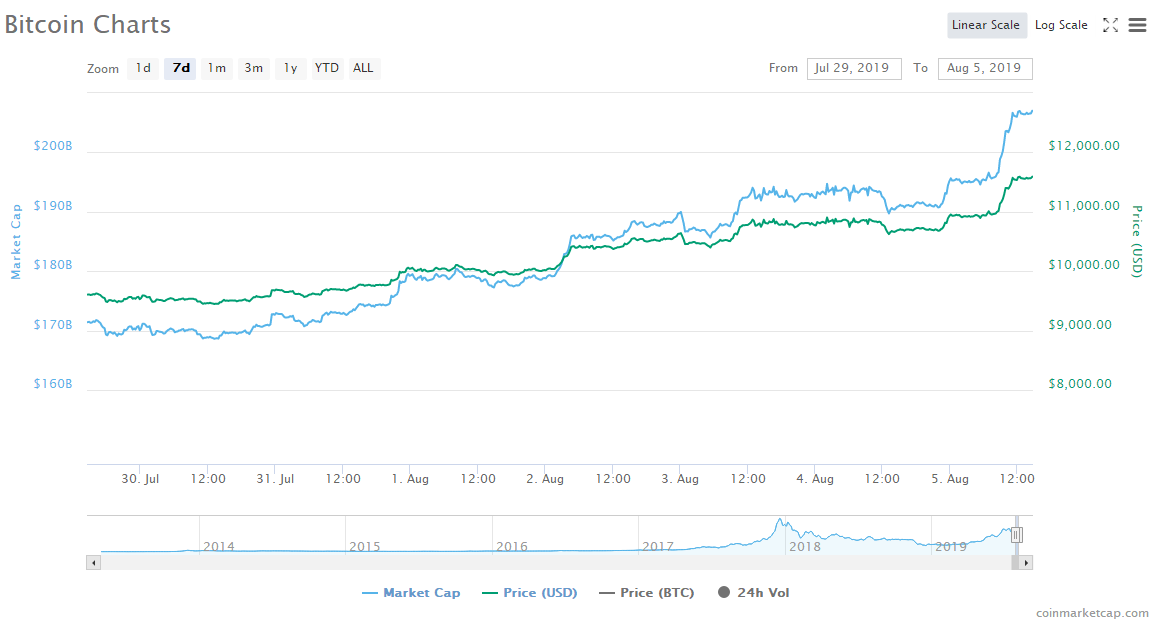The width and height of the screenshot is (1158, 625).
Task: Select YTD zoom range
Action: point(327,68)
